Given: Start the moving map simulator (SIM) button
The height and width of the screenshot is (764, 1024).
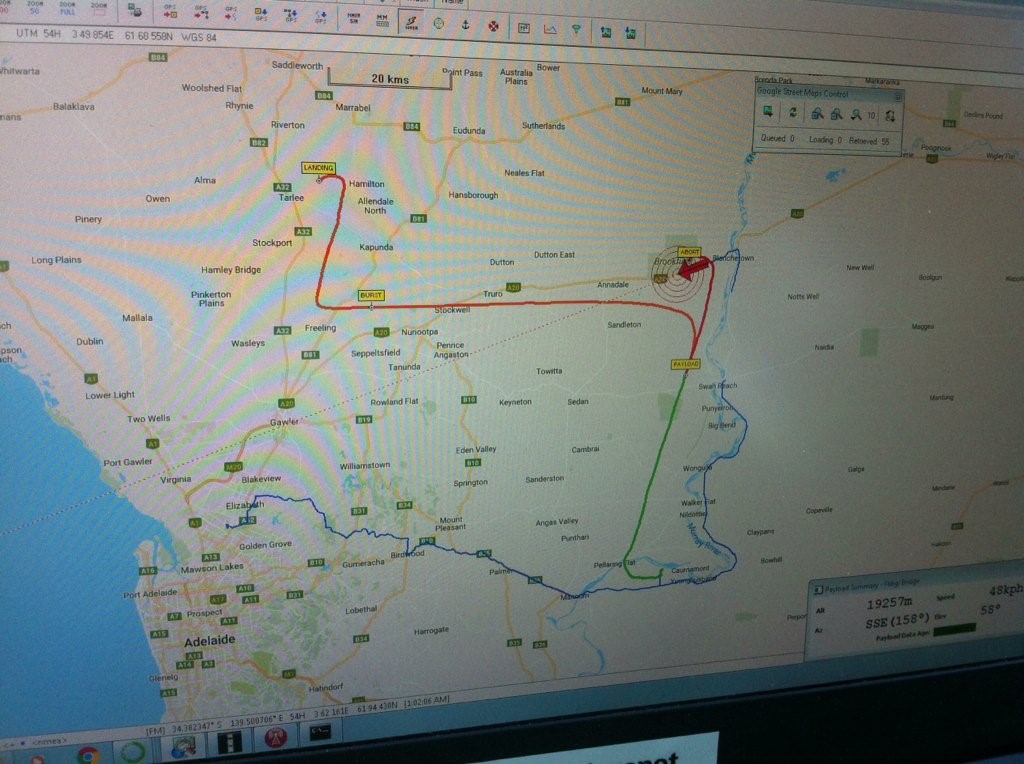Looking at the screenshot, I should coord(354,19).
